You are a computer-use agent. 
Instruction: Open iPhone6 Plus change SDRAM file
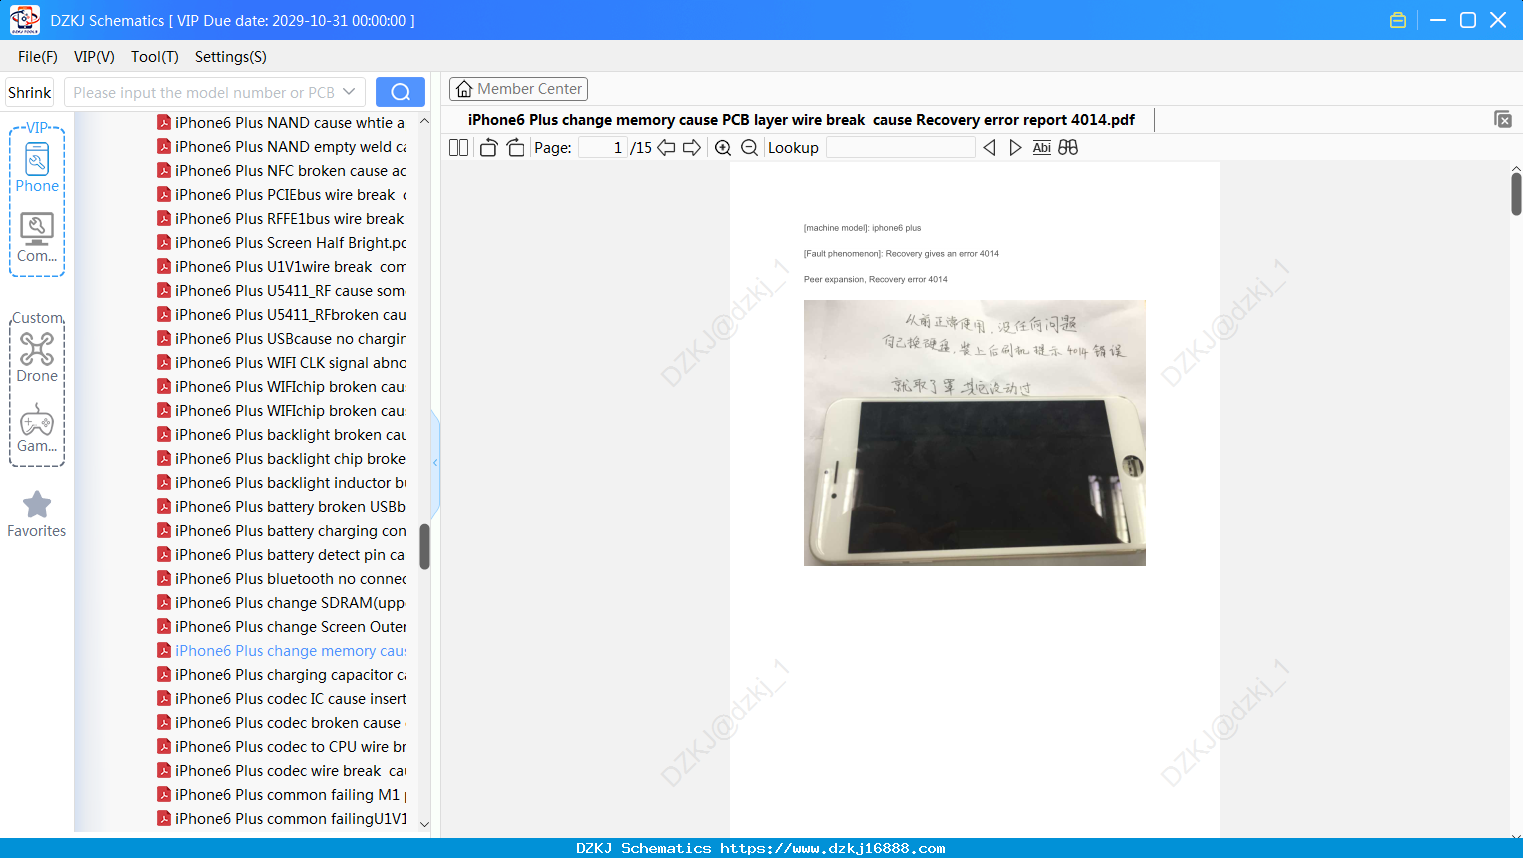tap(281, 603)
